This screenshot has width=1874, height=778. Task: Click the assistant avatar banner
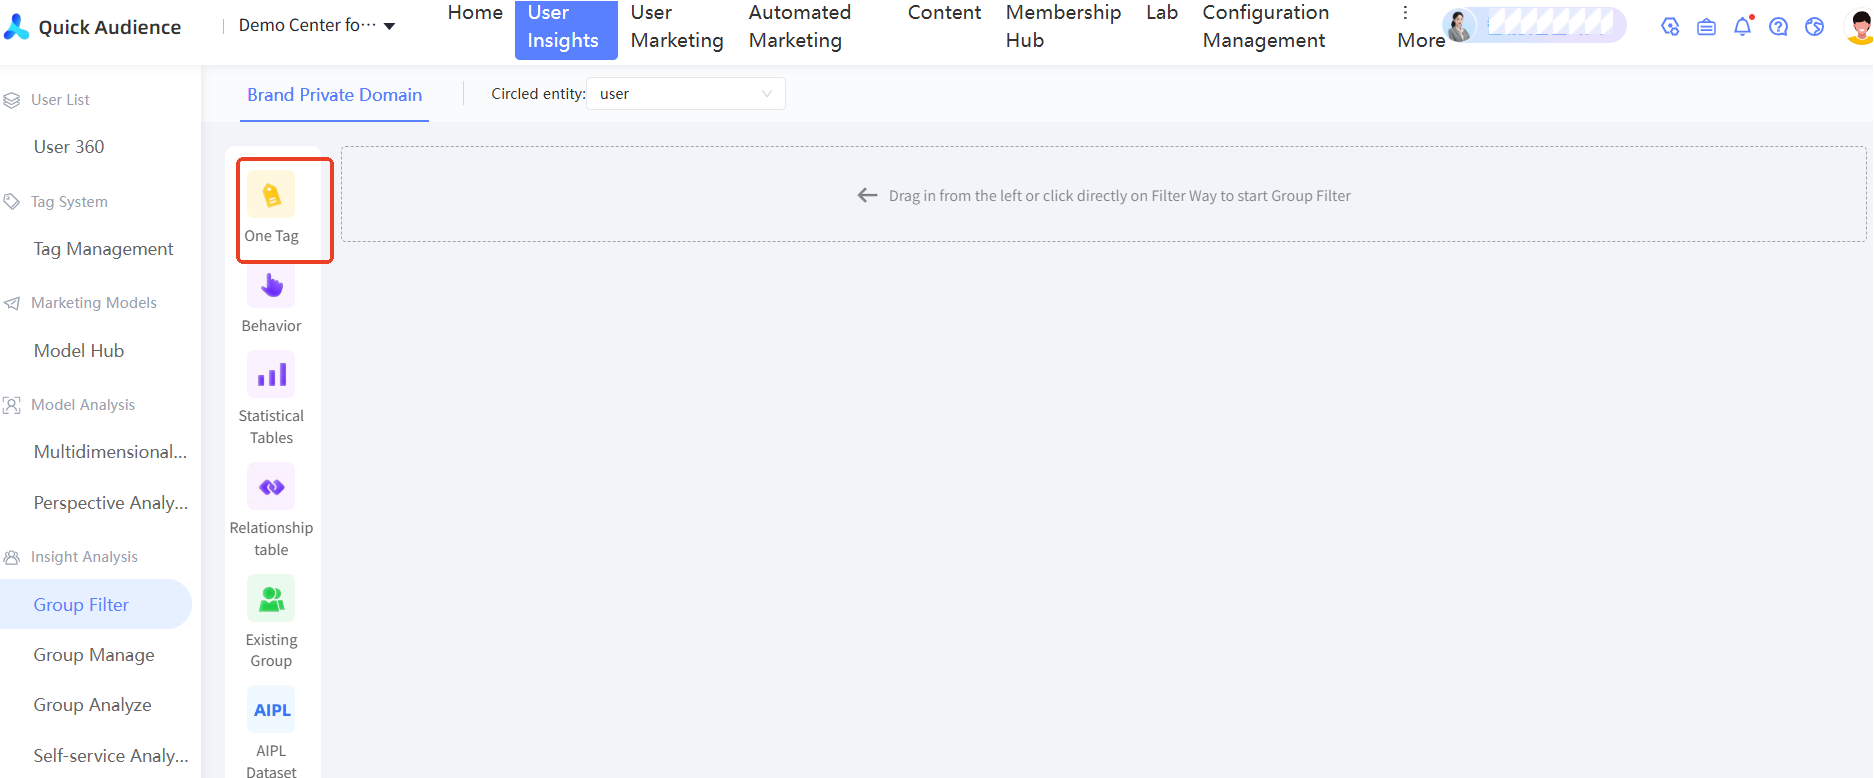pos(1534,25)
